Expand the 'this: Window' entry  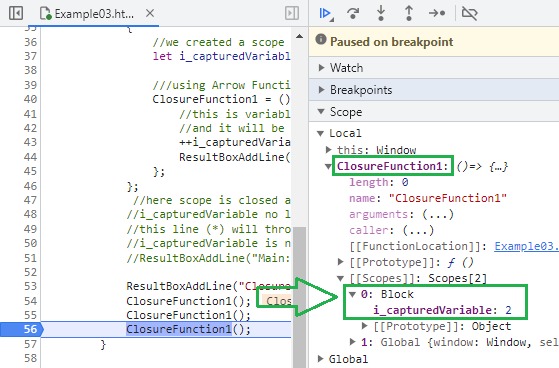click(x=329, y=150)
